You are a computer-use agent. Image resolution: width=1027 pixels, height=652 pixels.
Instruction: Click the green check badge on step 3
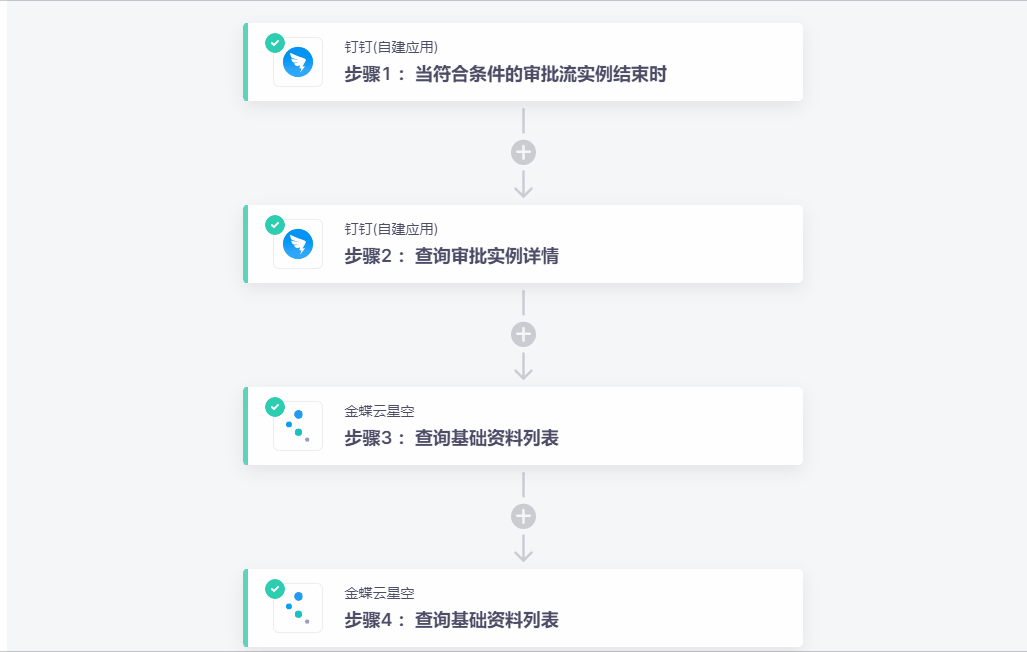[x=275, y=407]
